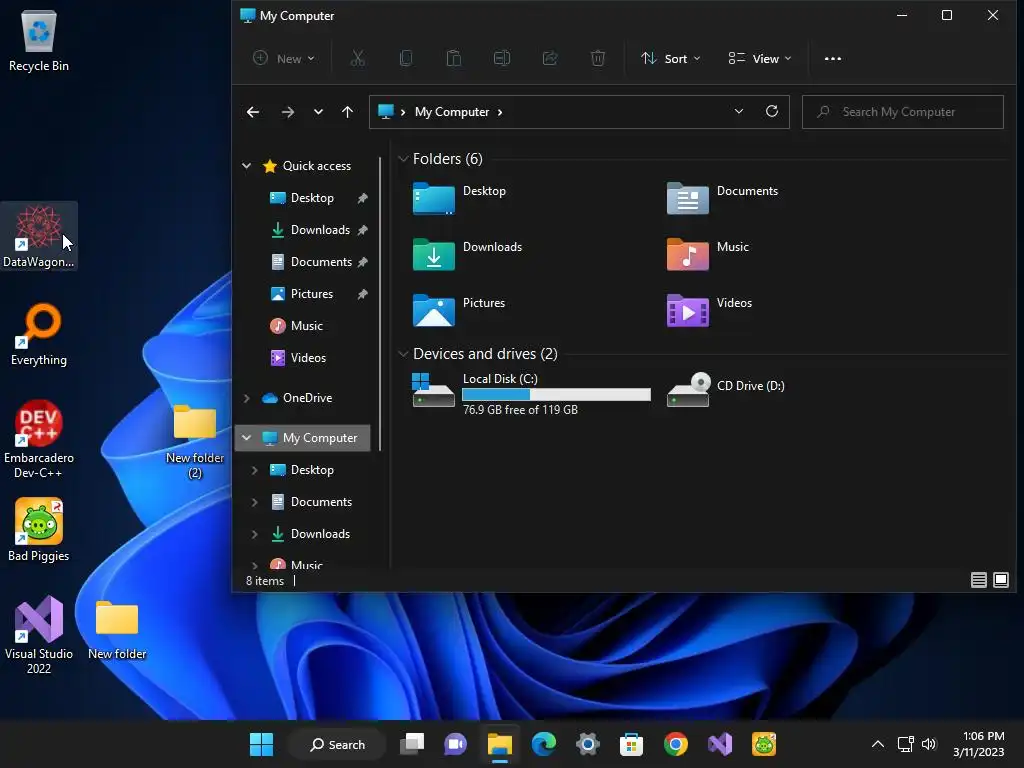The height and width of the screenshot is (768, 1024).
Task: Select the DataWagon desktop shortcut
Action: [39, 236]
